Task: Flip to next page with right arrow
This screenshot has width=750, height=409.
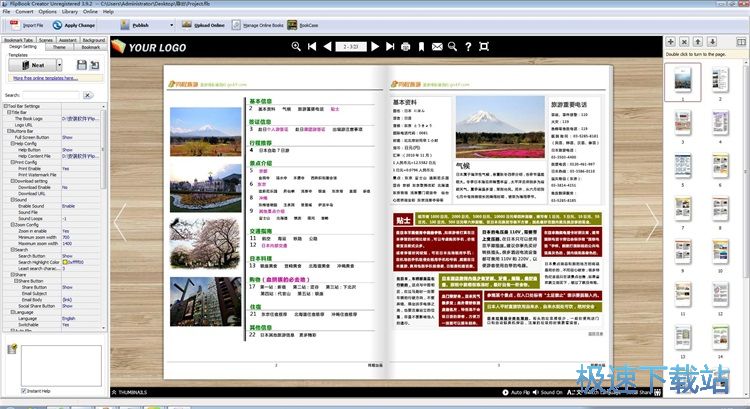Action: point(652,222)
